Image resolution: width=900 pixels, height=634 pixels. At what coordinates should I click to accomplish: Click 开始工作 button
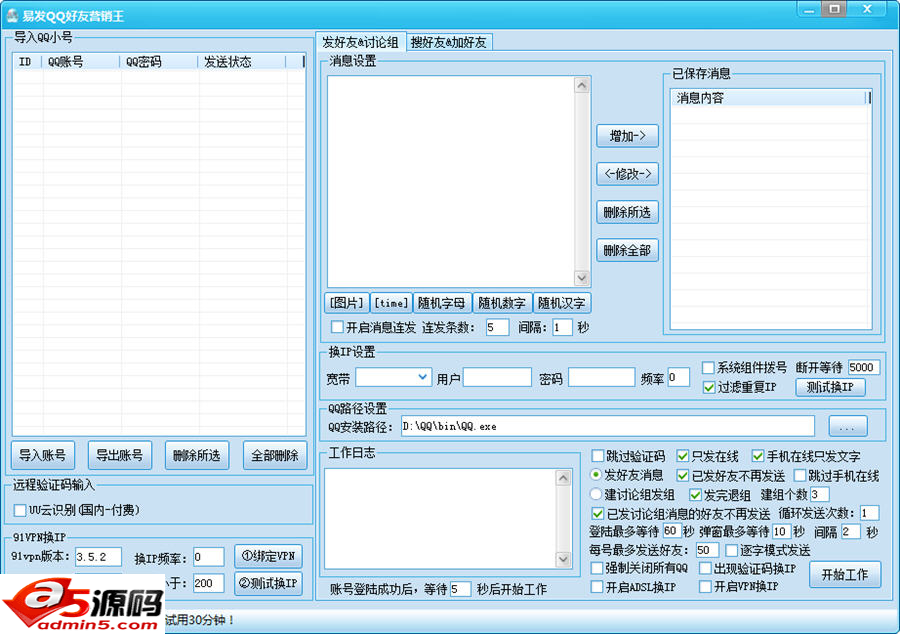click(x=845, y=574)
